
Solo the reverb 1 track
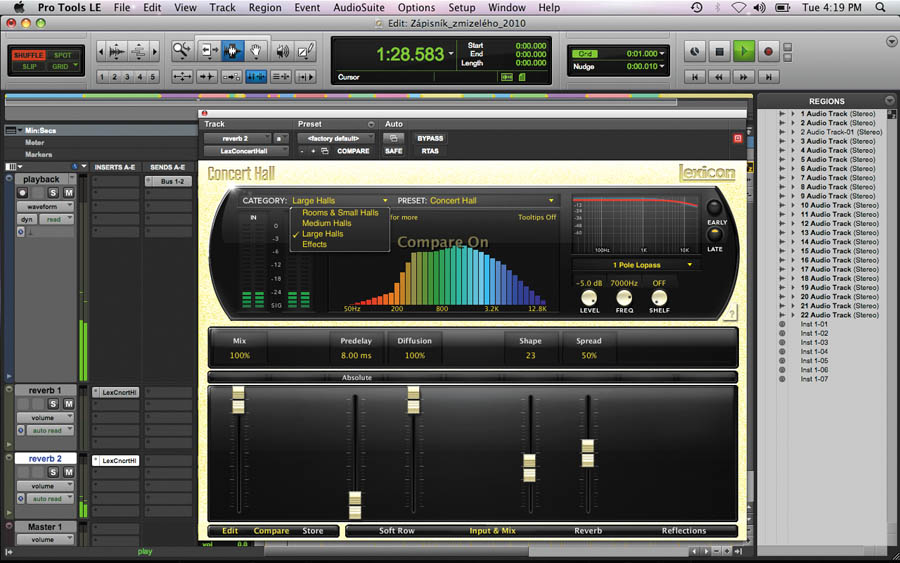point(53,404)
